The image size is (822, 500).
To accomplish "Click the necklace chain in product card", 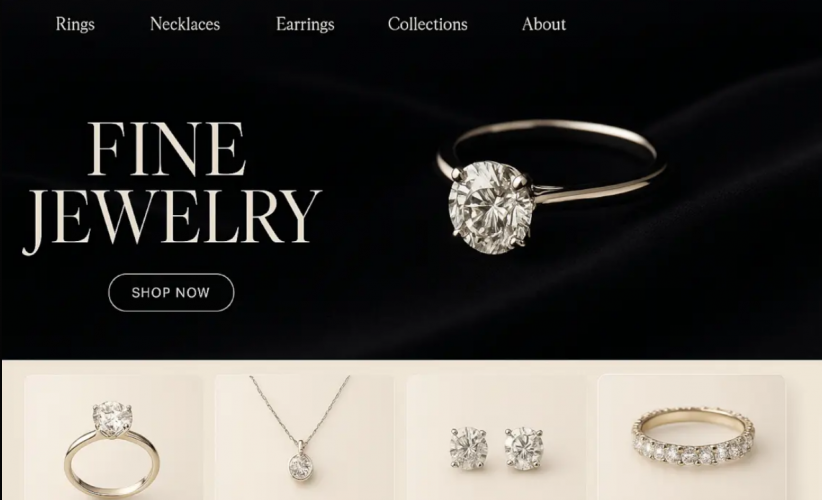I will pos(301,410).
